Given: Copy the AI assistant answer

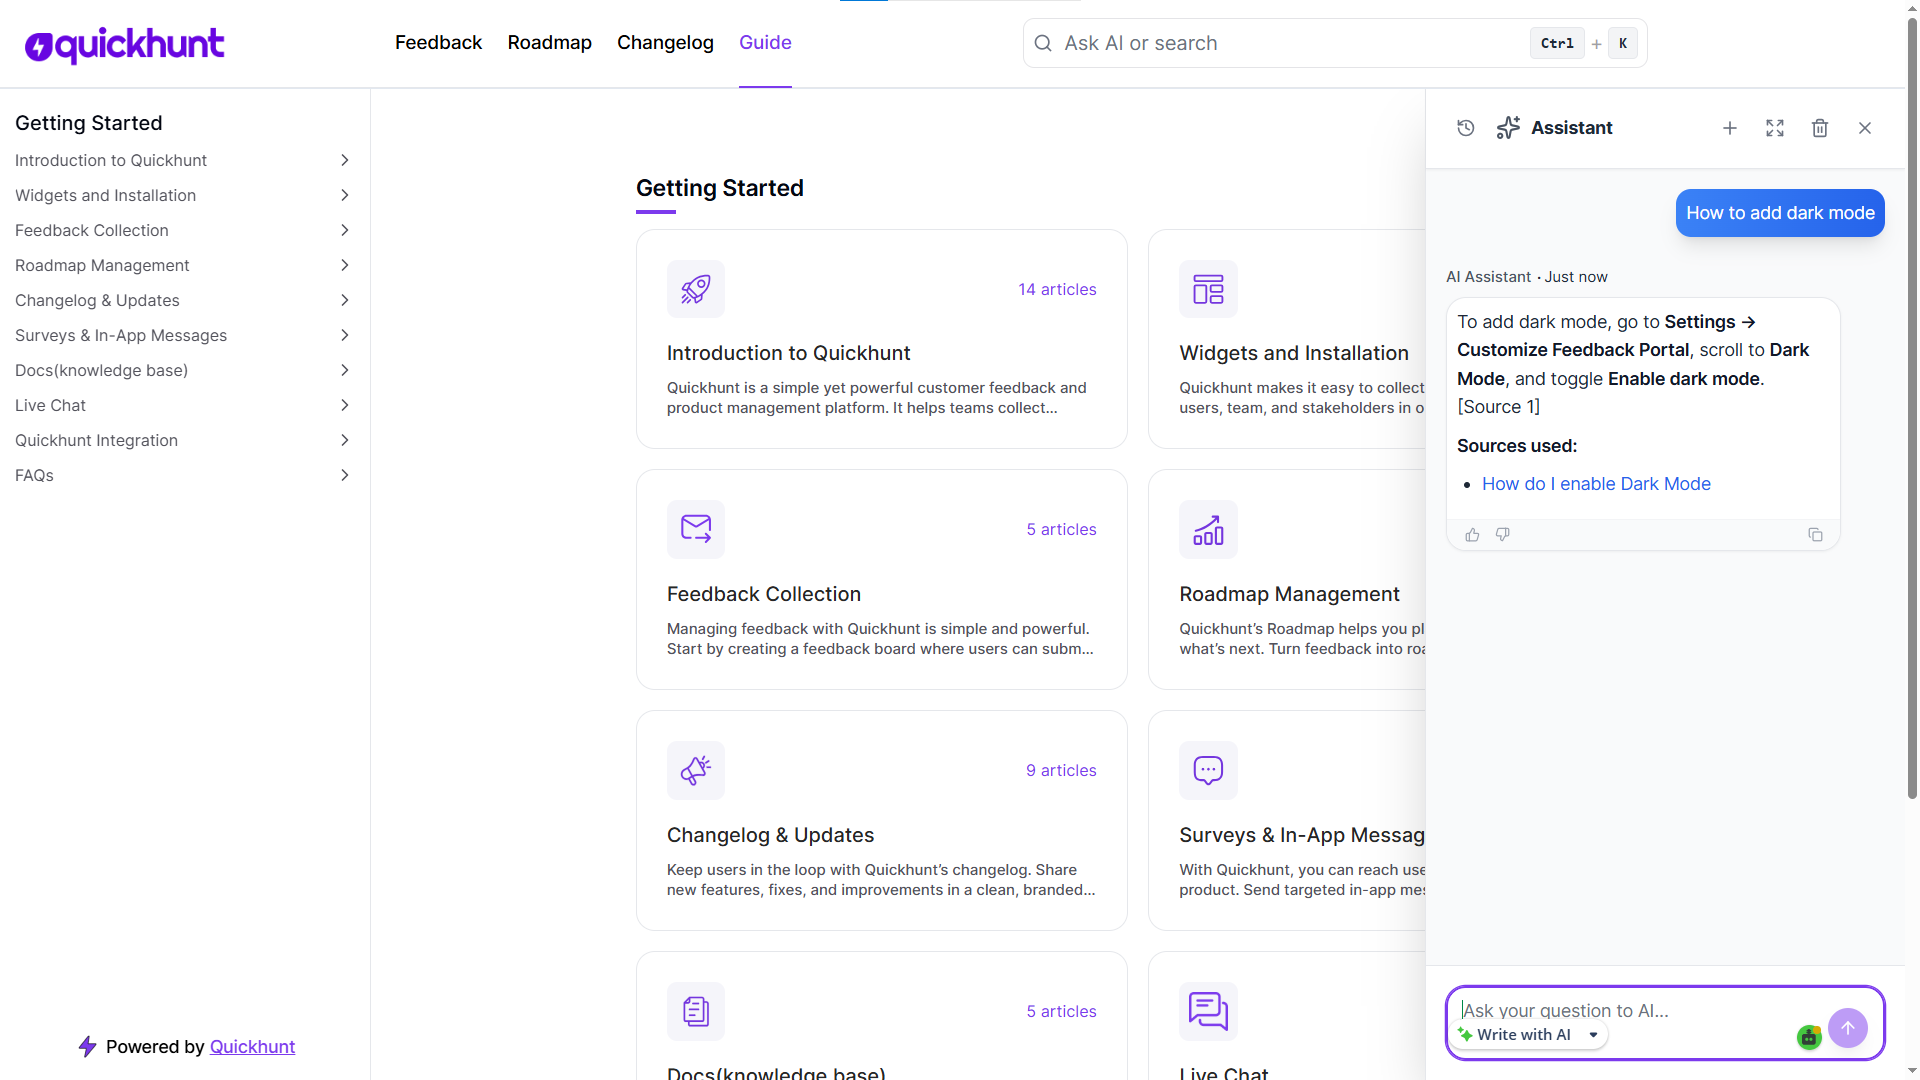Looking at the screenshot, I should click(1816, 535).
